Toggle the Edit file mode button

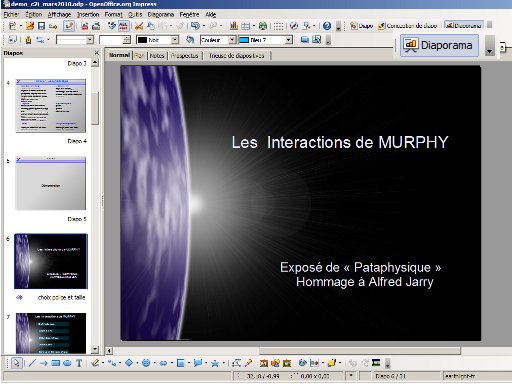(x=69, y=26)
